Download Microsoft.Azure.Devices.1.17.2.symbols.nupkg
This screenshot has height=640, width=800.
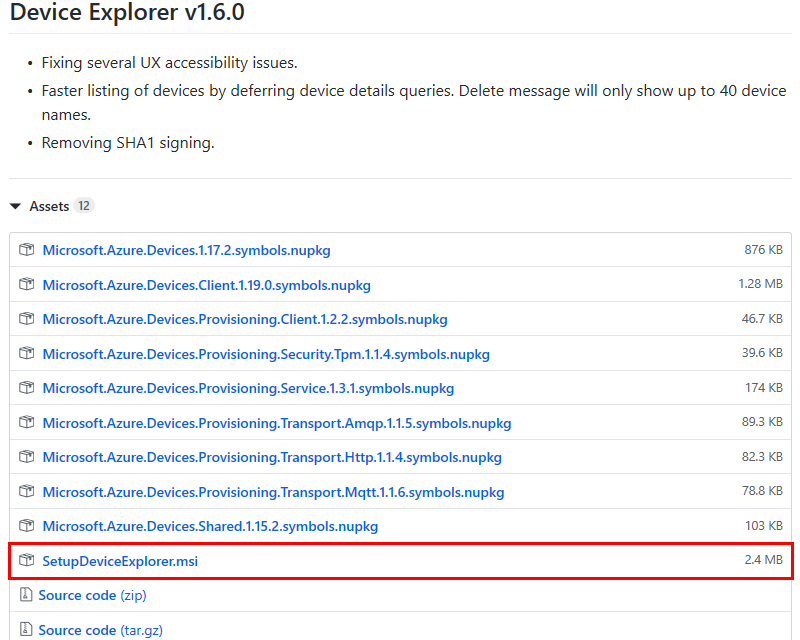pyautogui.click(x=186, y=250)
